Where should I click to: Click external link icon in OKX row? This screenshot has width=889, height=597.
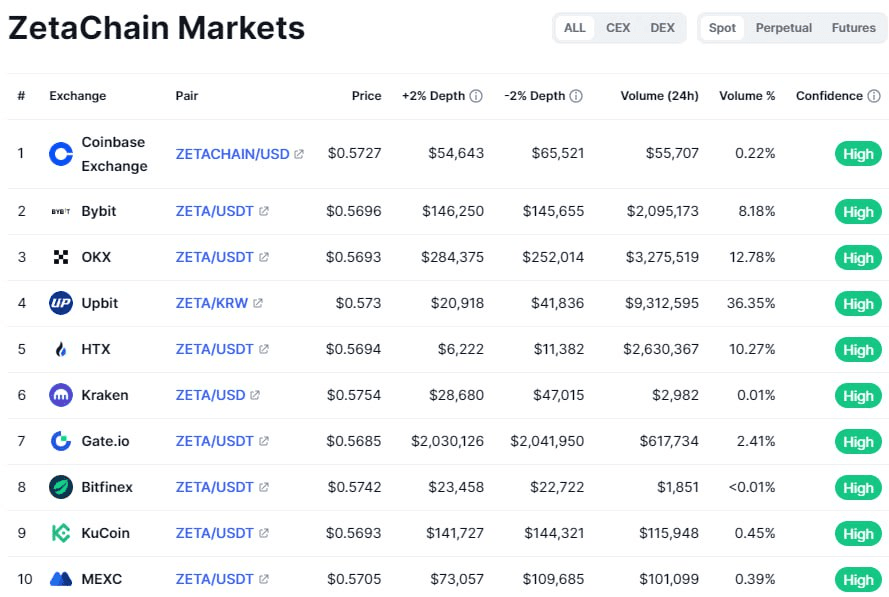point(264,257)
